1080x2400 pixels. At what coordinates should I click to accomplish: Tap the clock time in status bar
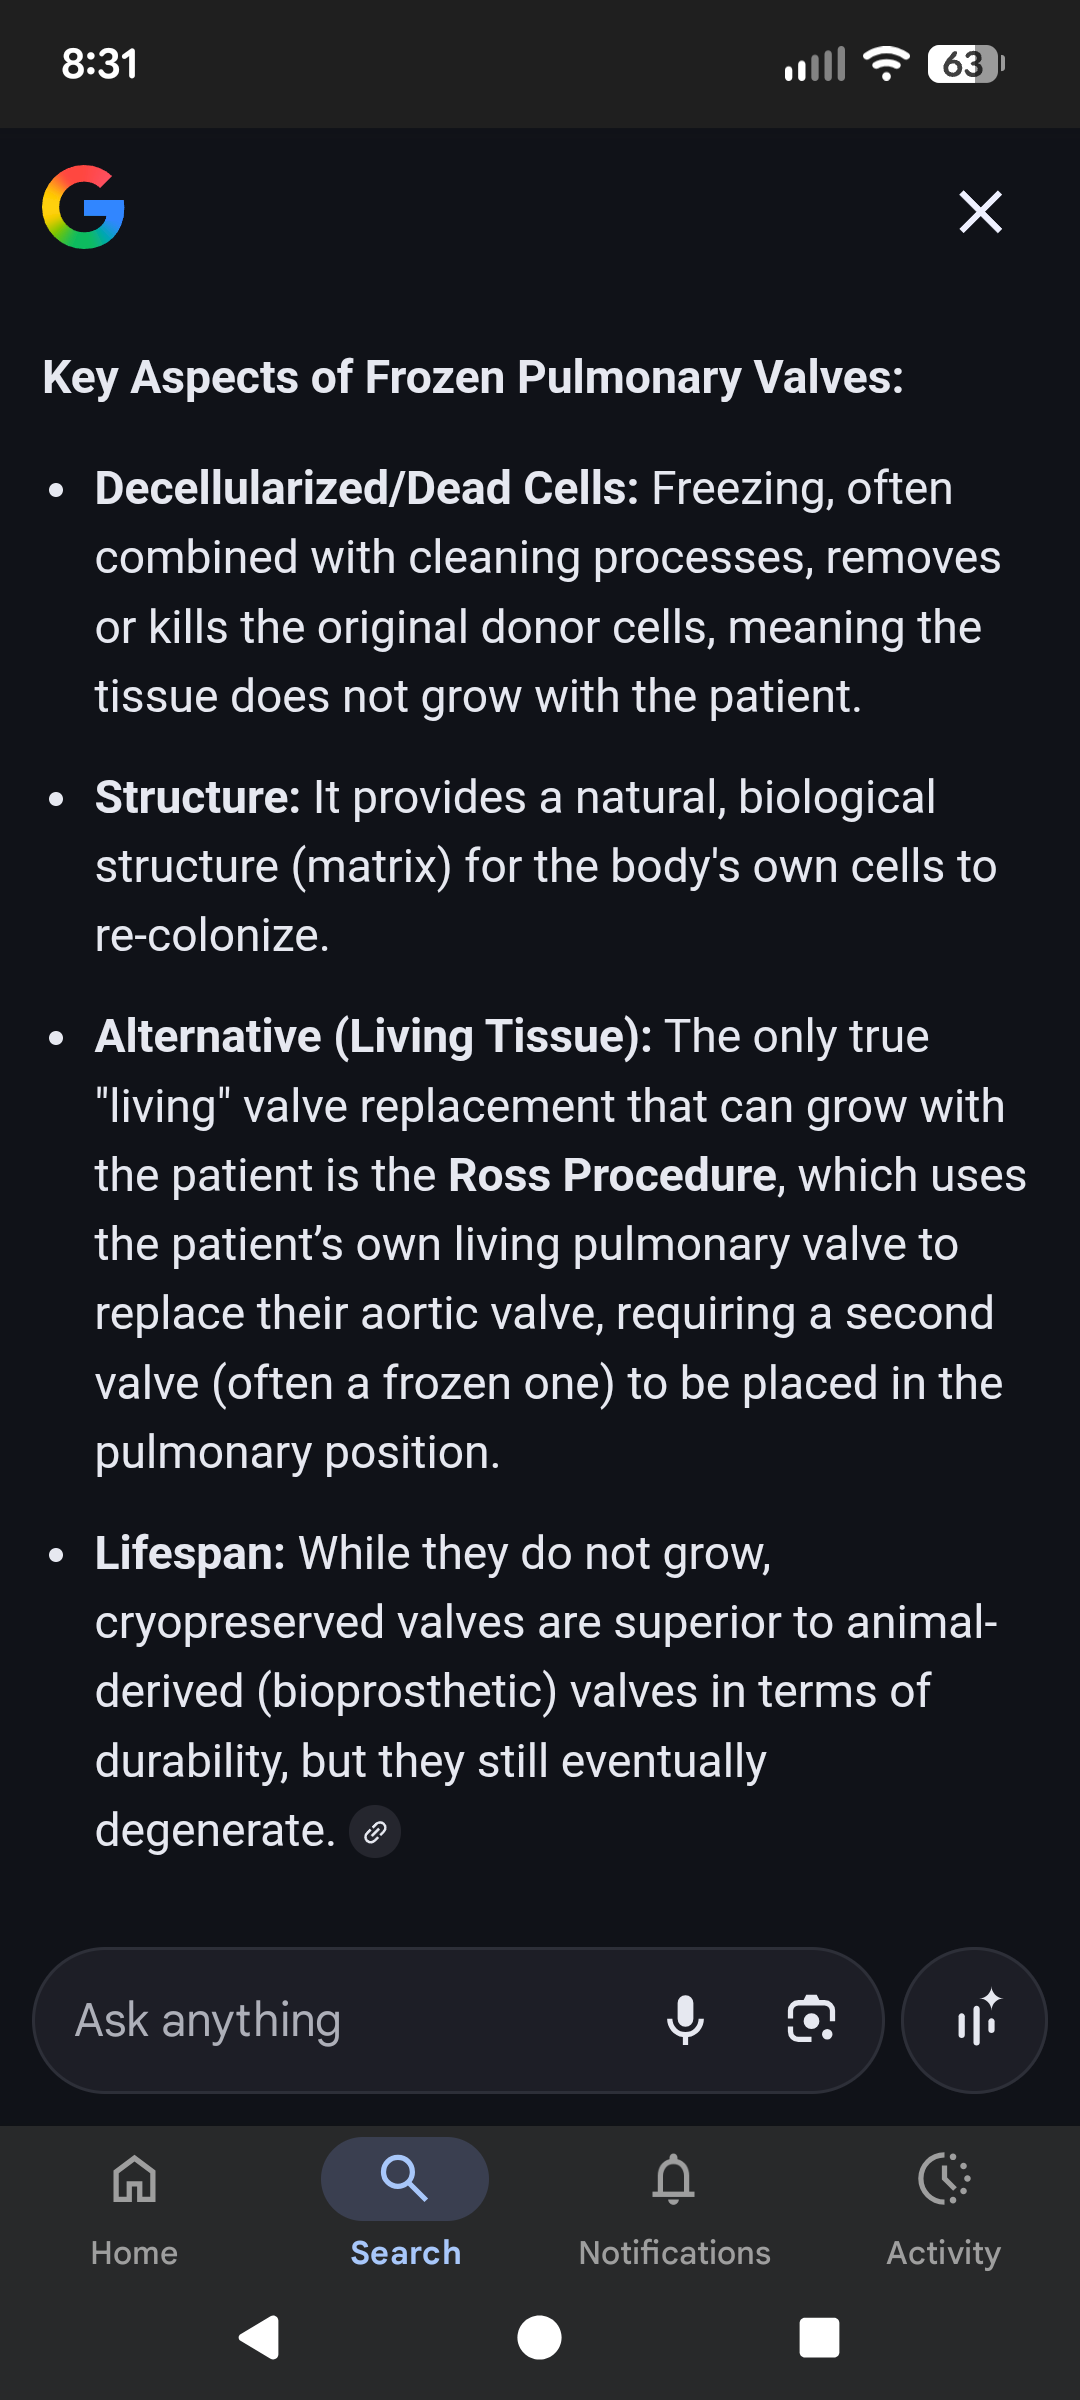(x=100, y=64)
